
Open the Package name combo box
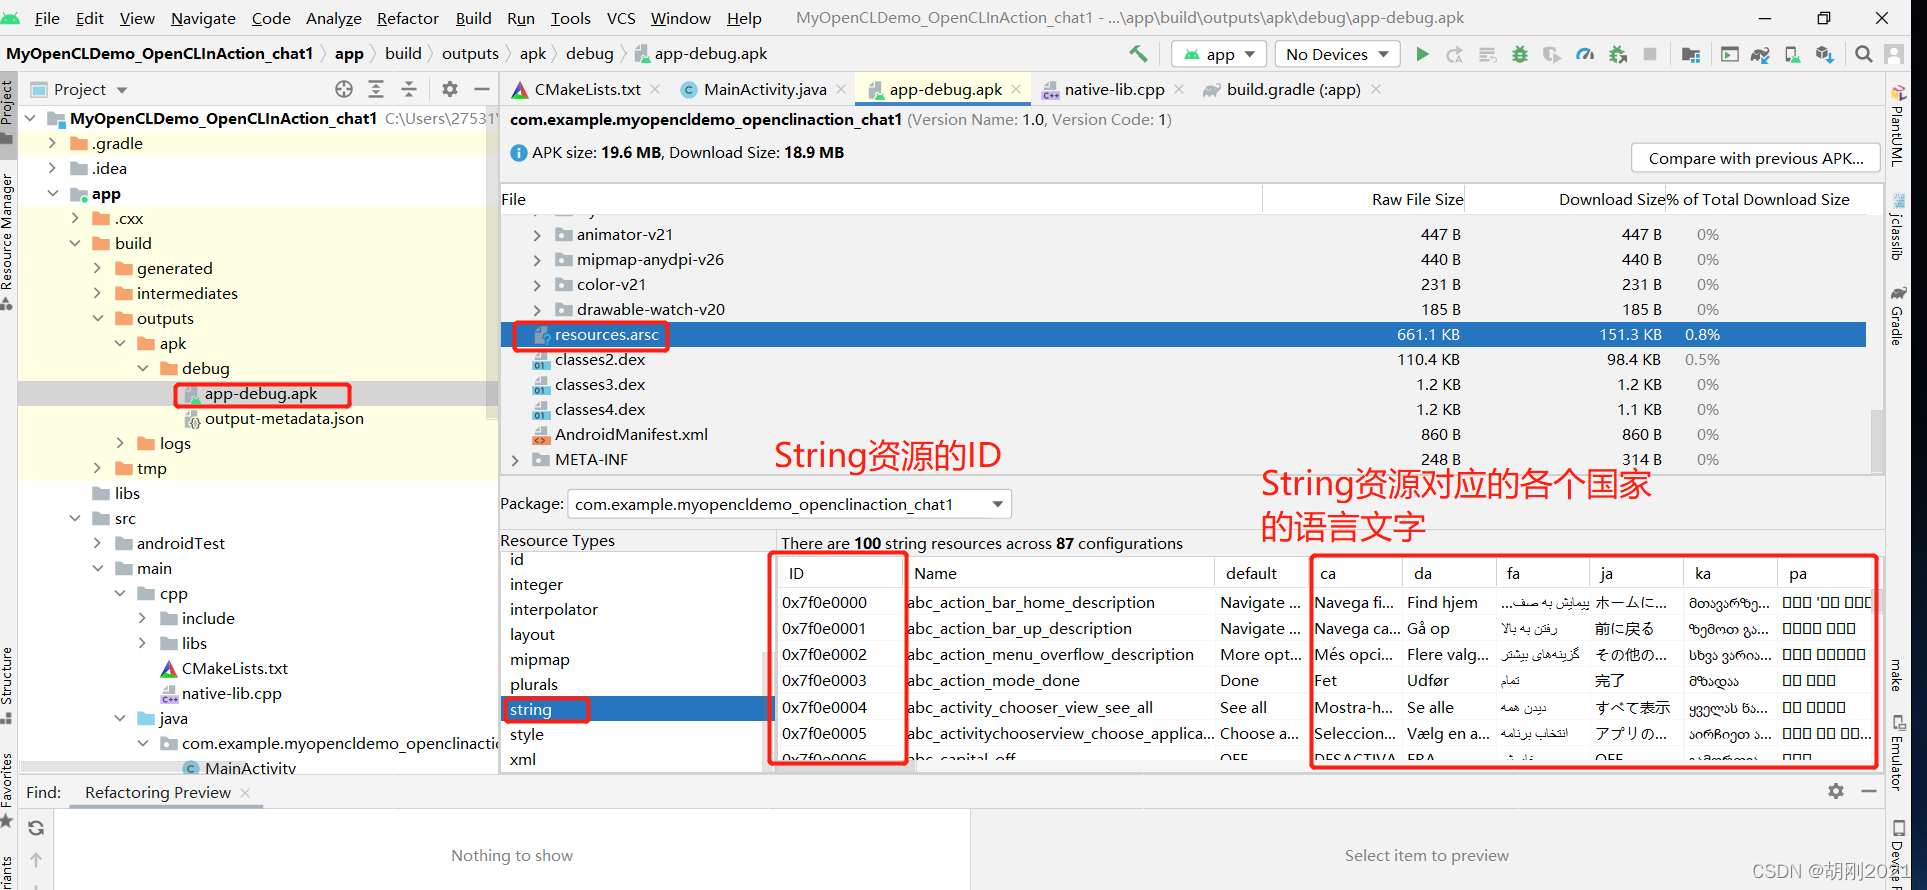coord(789,504)
